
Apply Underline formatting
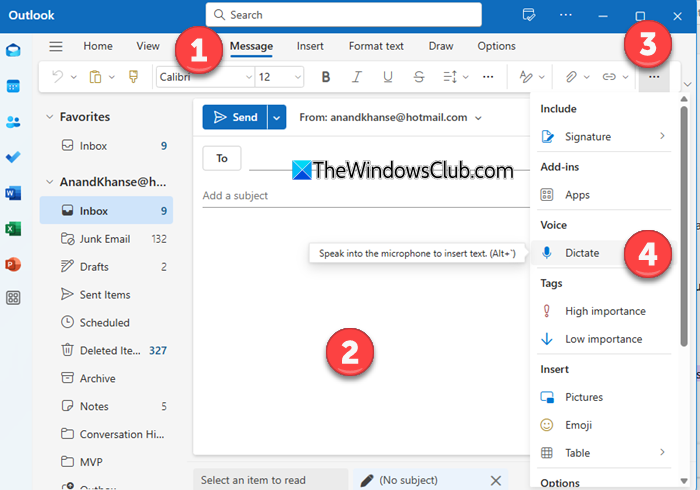click(x=388, y=77)
